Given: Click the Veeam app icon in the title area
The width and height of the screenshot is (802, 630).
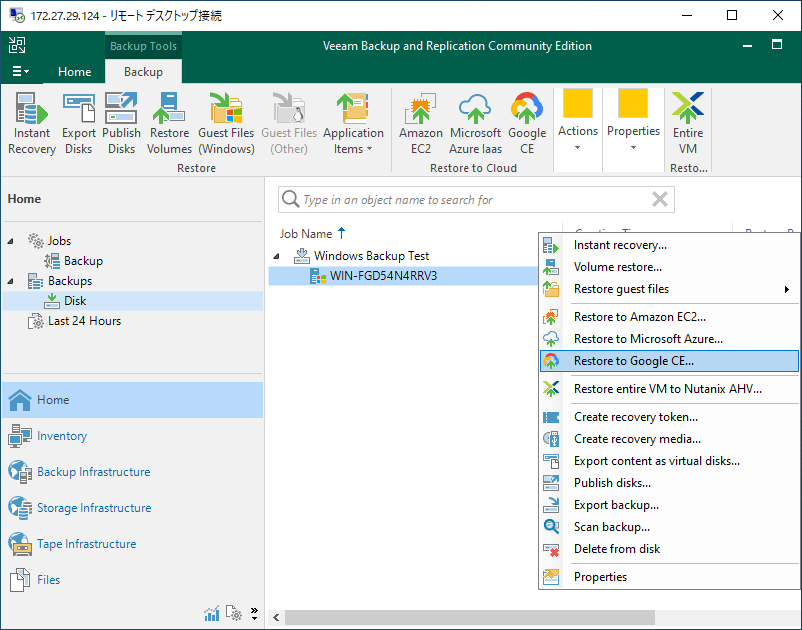Looking at the screenshot, I should point(17,46).
